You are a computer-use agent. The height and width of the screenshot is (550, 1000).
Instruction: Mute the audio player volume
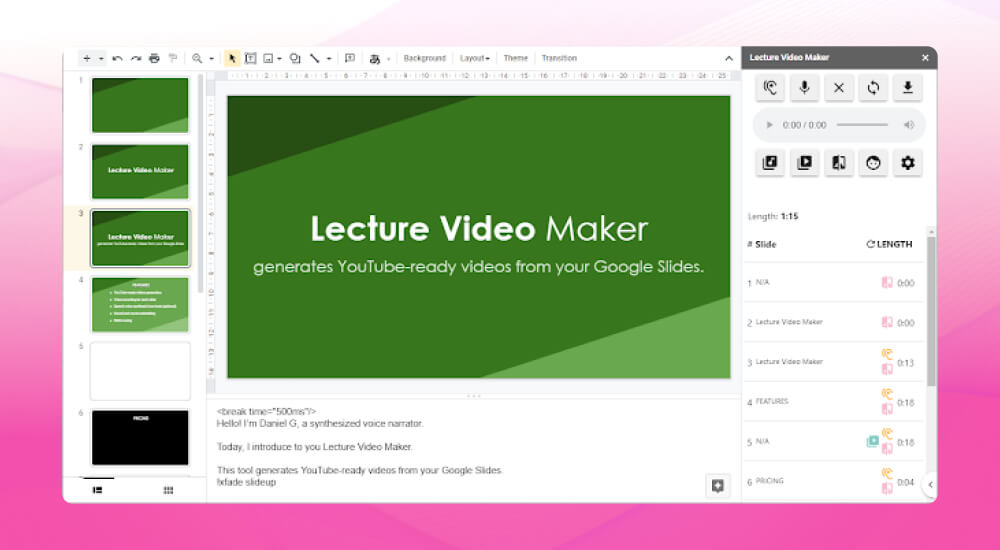(x=909, y=125)
